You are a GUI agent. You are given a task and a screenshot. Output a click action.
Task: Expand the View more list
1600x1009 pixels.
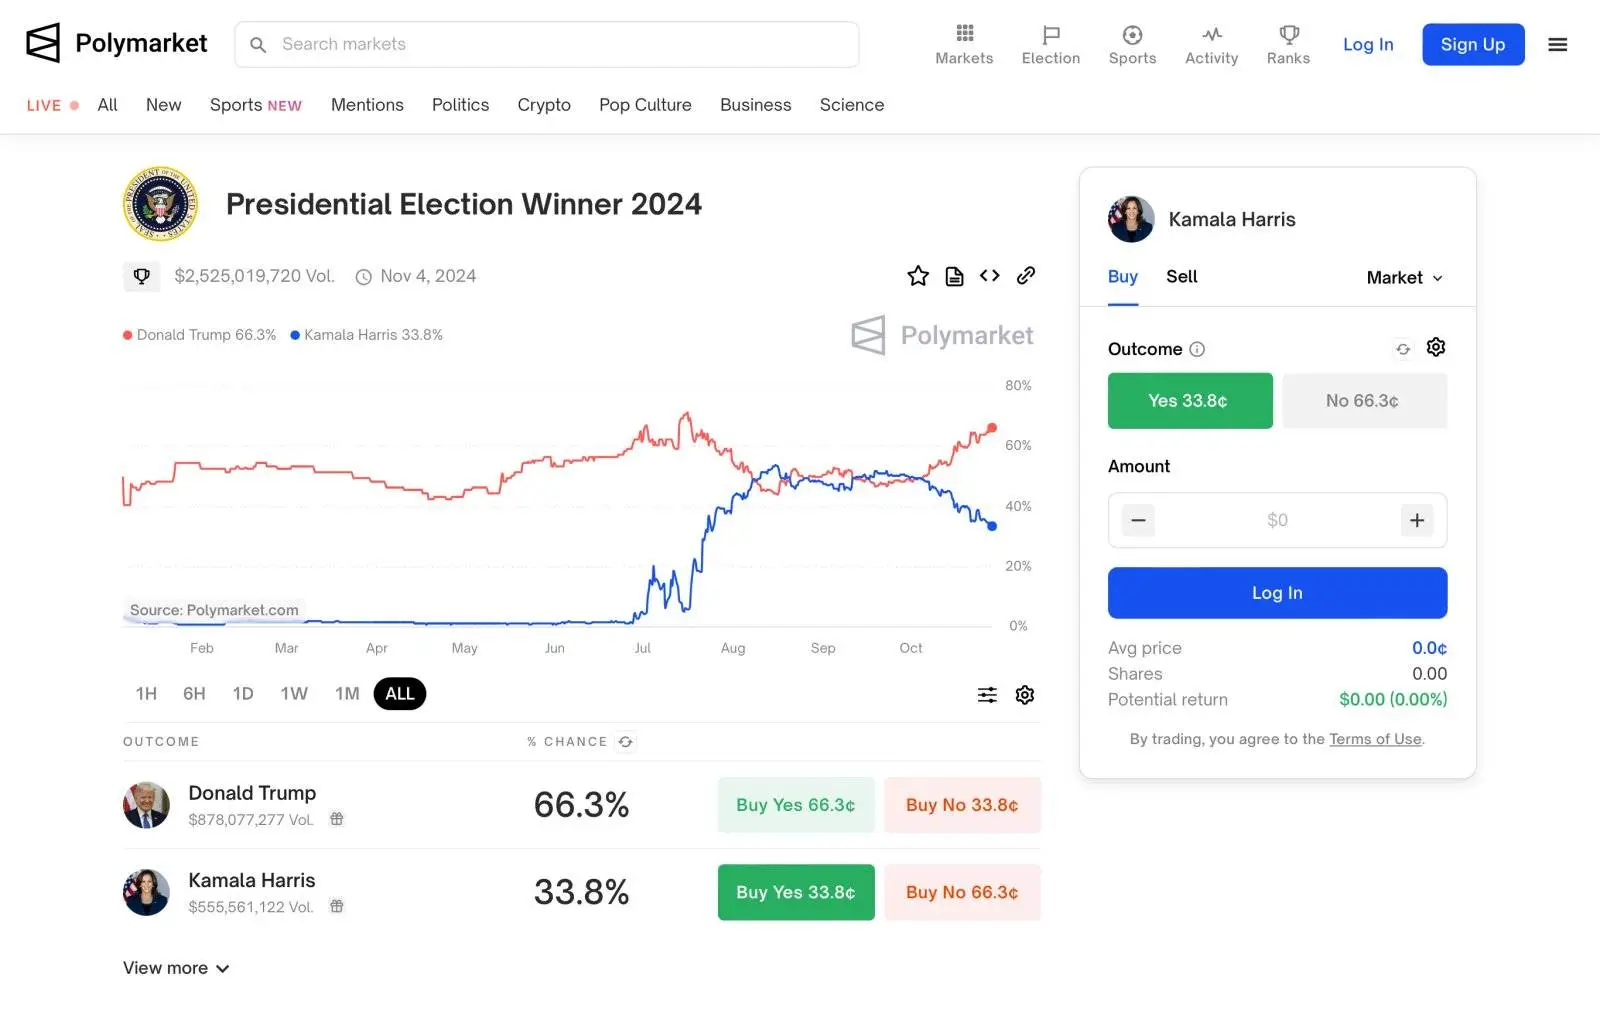(176, 968)
